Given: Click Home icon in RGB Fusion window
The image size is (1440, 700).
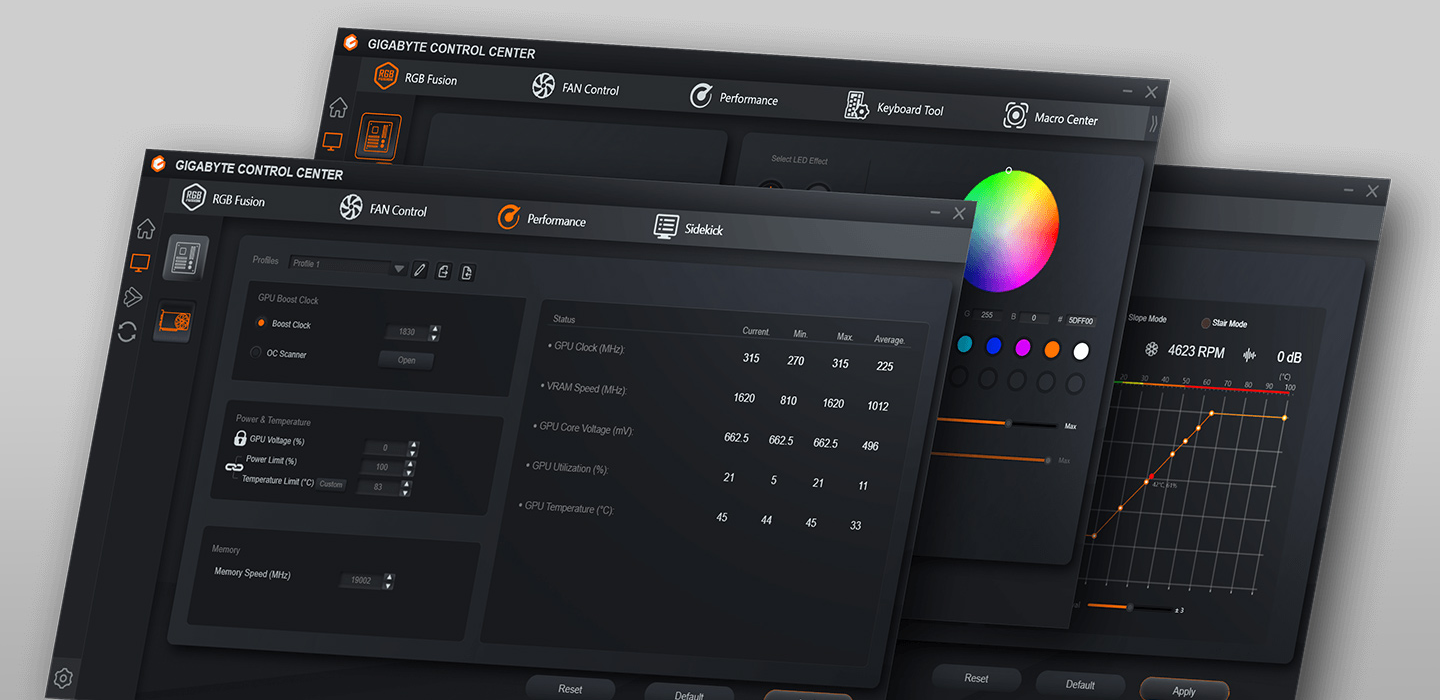Looking at the screenshot, I should pos(338,106).
